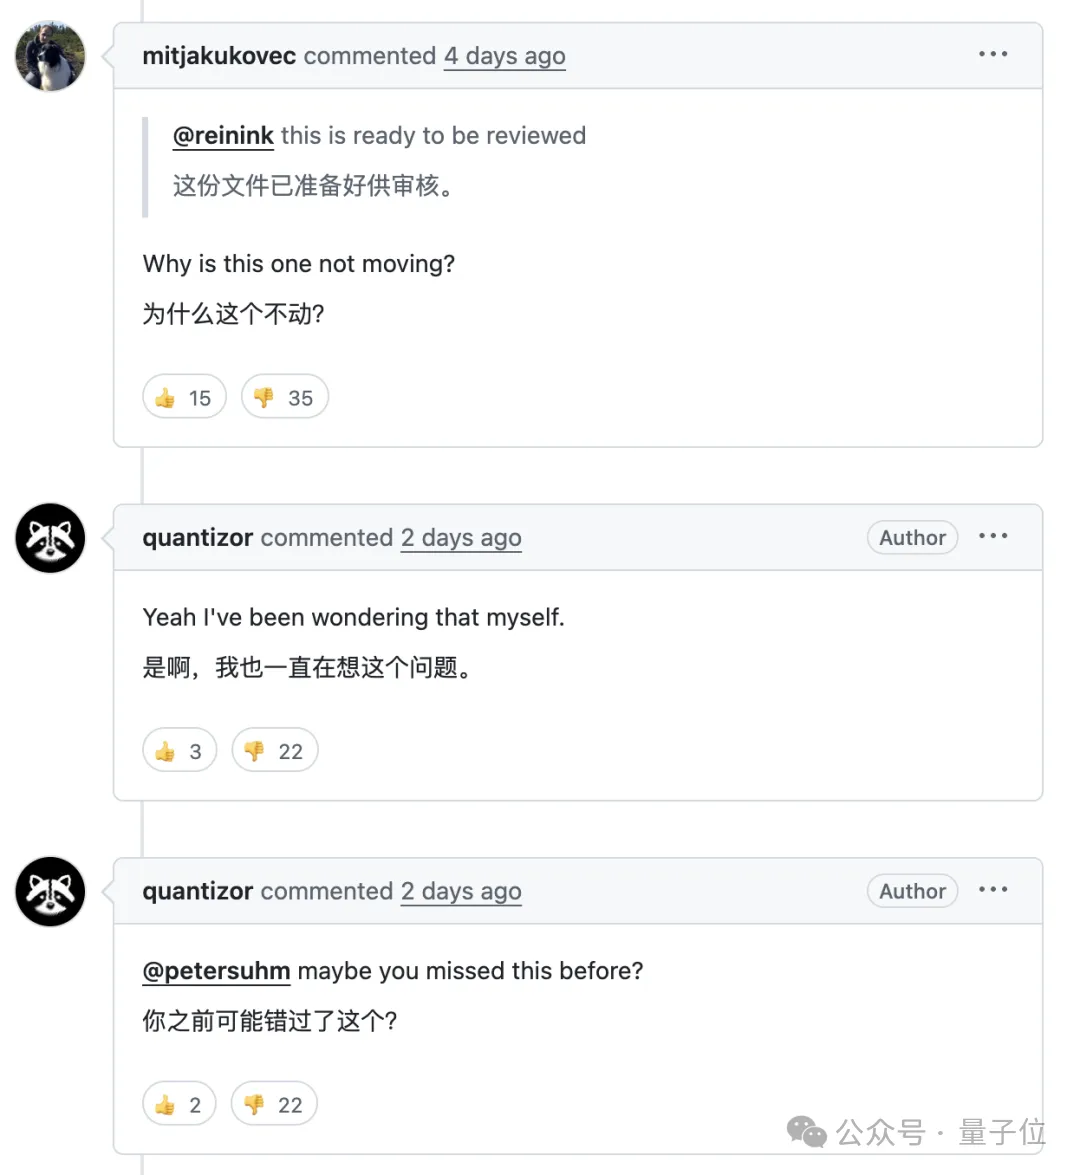Open options menu on "wondering that myself" comment
This screenshot has width=1080, height=1175.
click(992, 536)
